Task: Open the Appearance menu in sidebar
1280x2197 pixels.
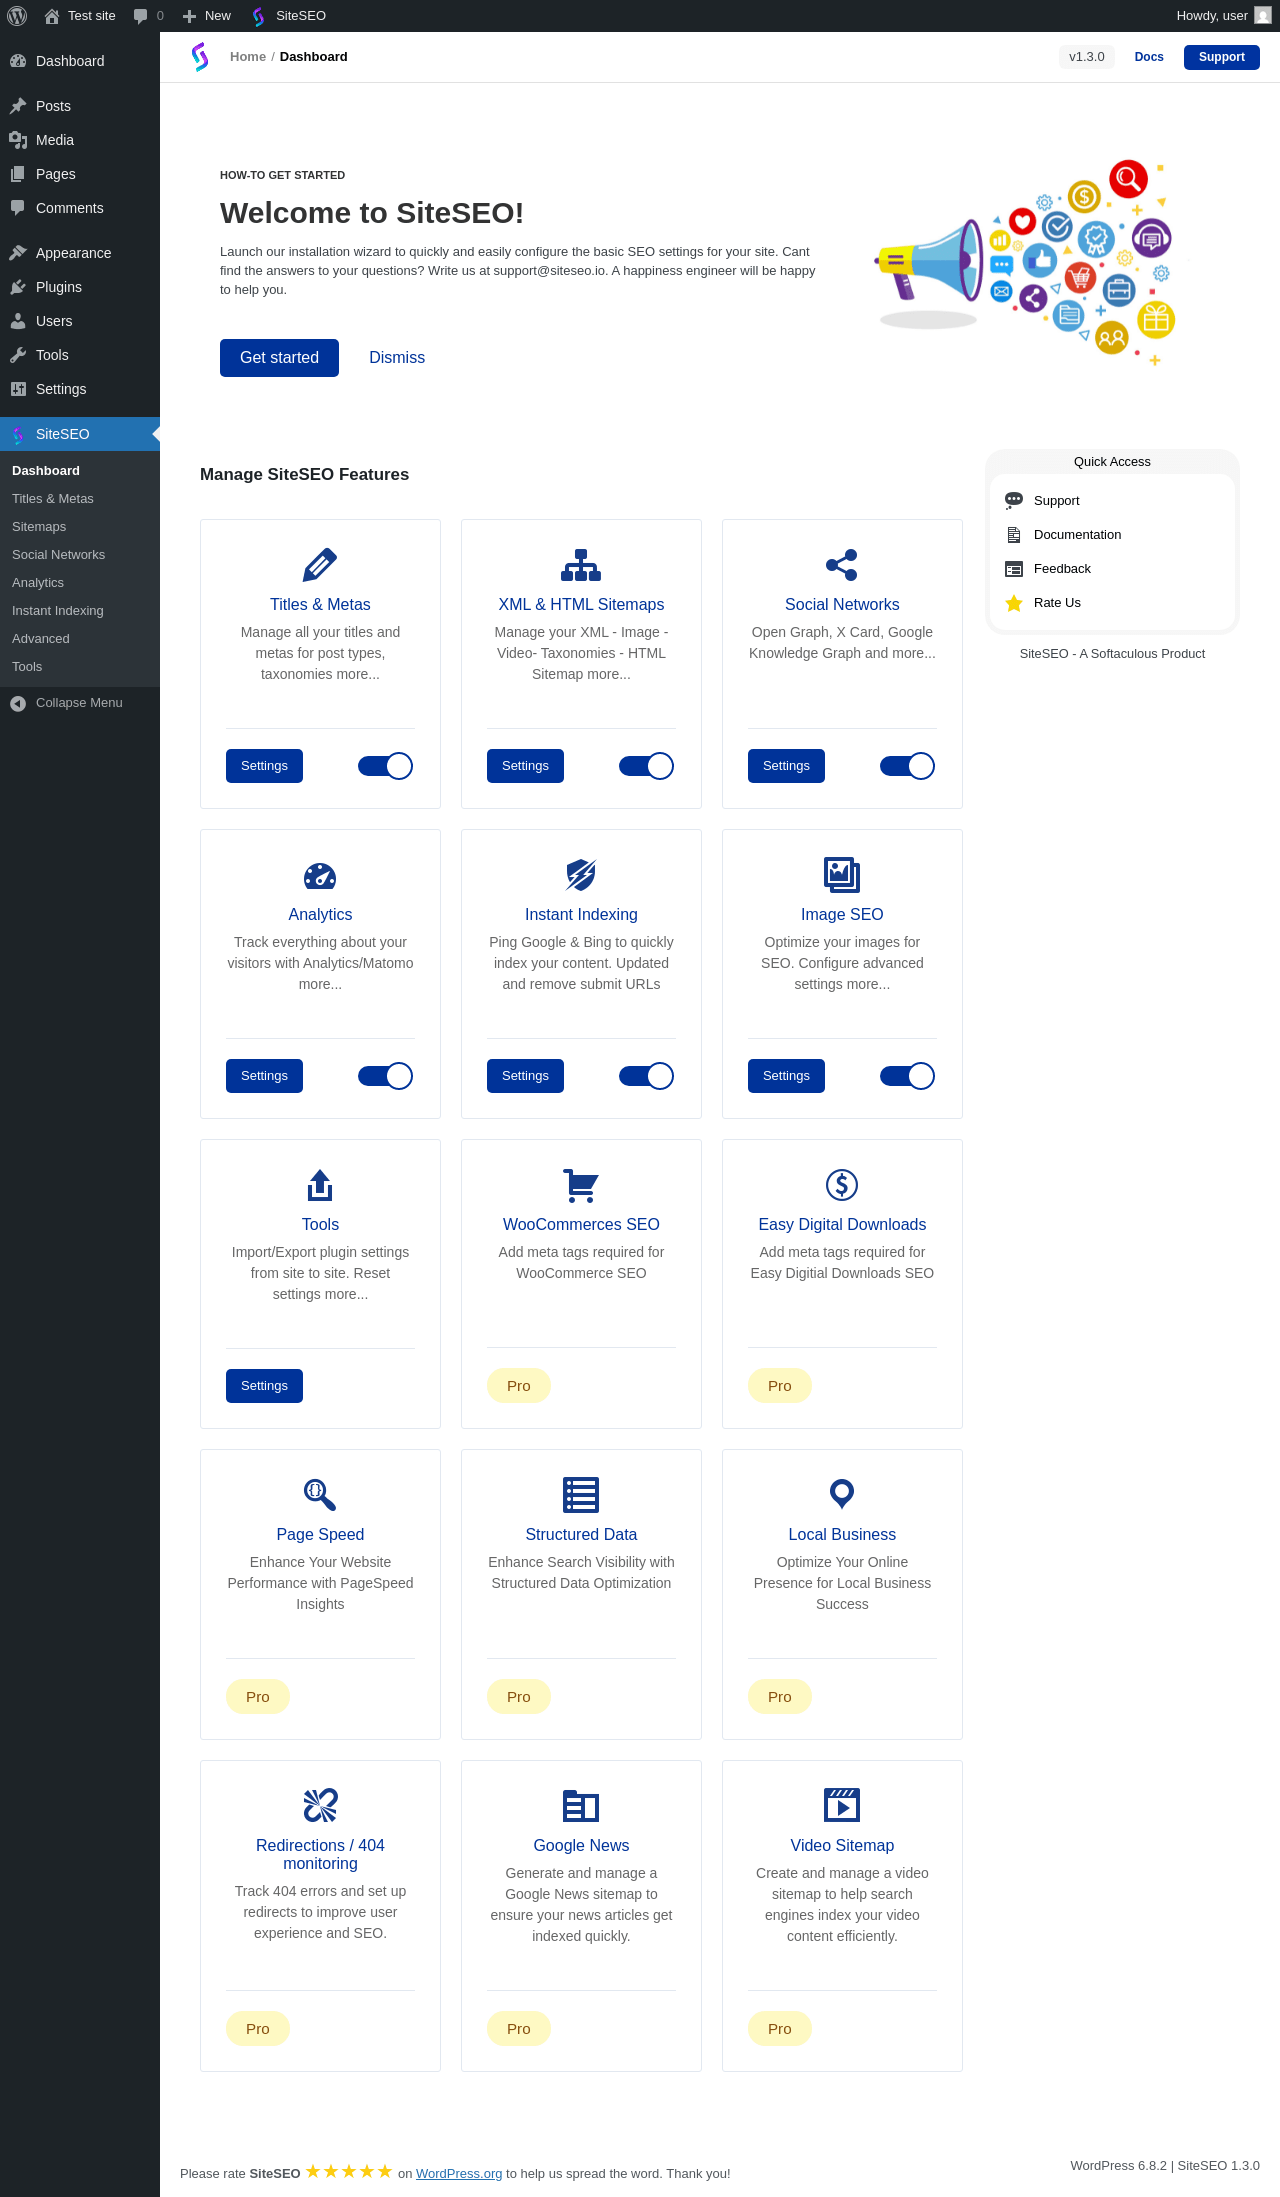Action: pos(80,253)
